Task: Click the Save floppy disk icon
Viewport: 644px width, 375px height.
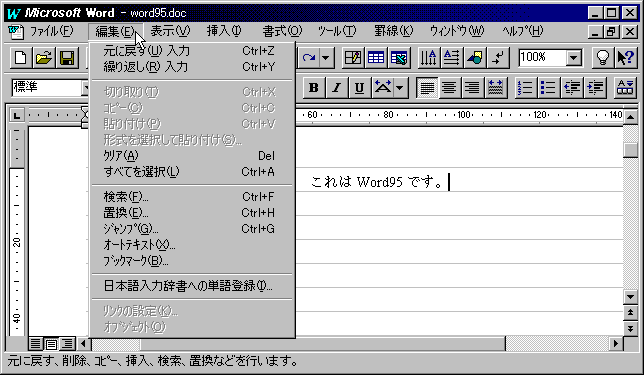Action: coord(67,58)
